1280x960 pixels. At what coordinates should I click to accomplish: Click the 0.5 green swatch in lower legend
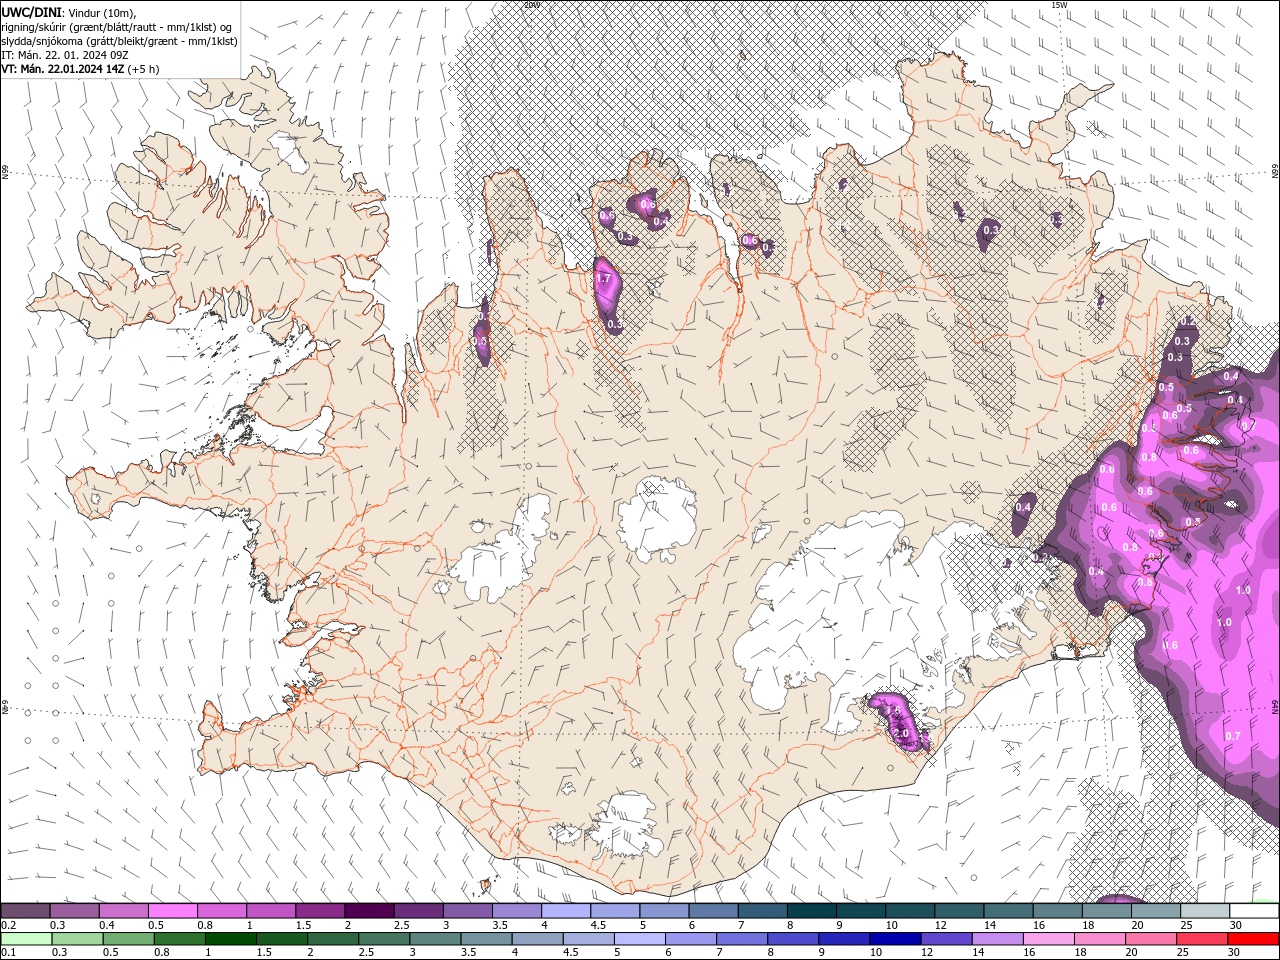[128, 939]
